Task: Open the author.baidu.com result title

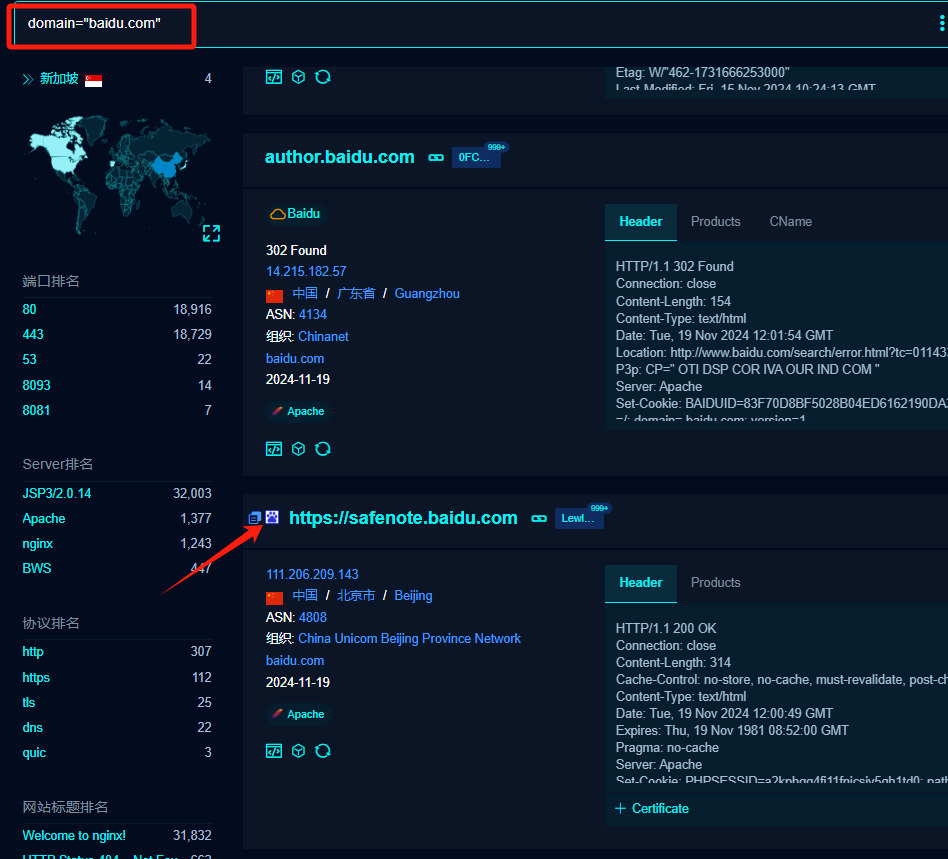Action: [340, 157]
